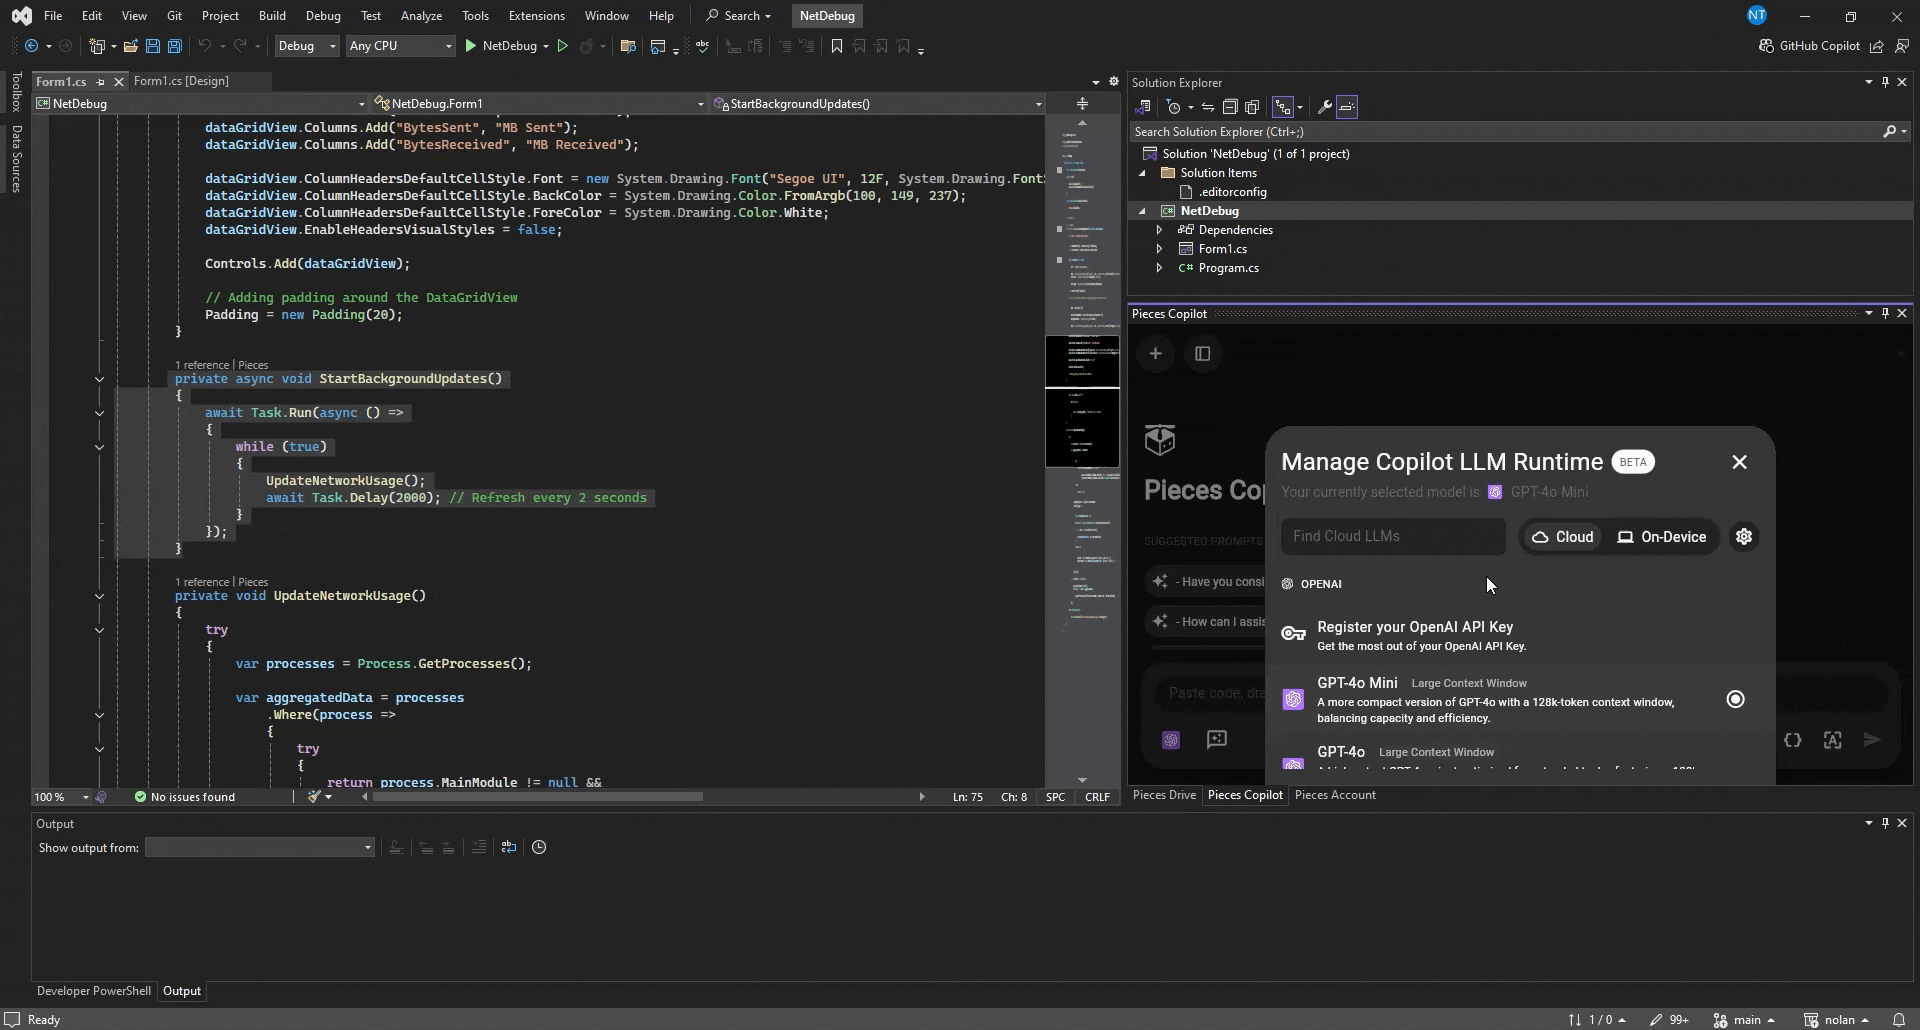Close the Form1.cs editor tab
Image resolution: width=1920 pixels, height=1030 pixels.
[118, 82]
